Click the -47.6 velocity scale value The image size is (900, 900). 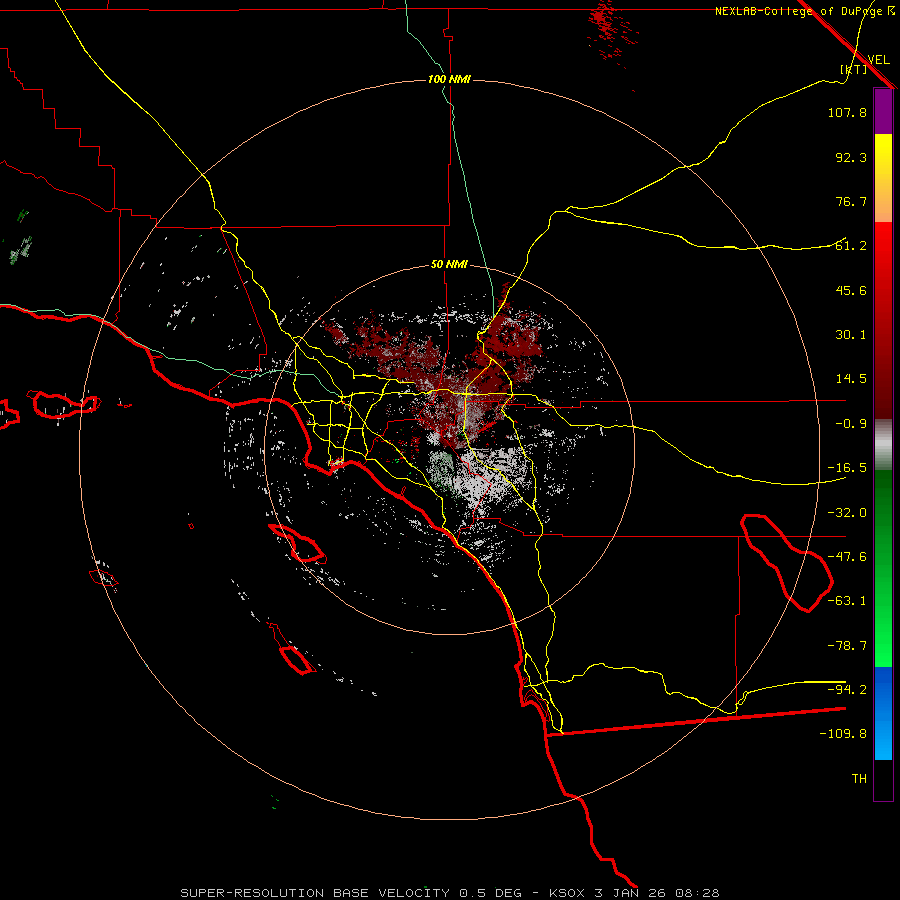pyautogui.click(x=847, y=557)
